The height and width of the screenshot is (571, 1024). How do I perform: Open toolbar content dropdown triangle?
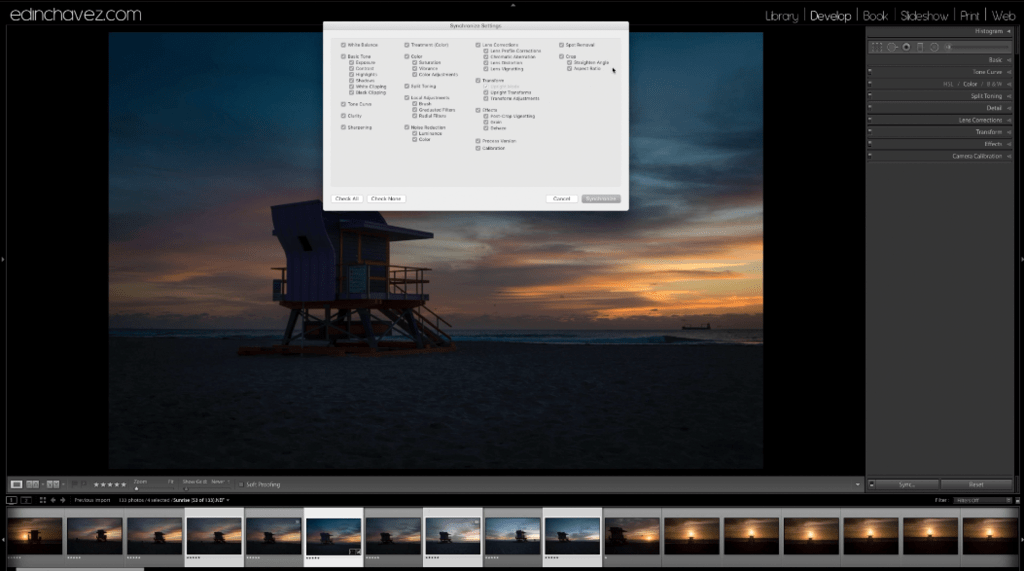point(857,485)
